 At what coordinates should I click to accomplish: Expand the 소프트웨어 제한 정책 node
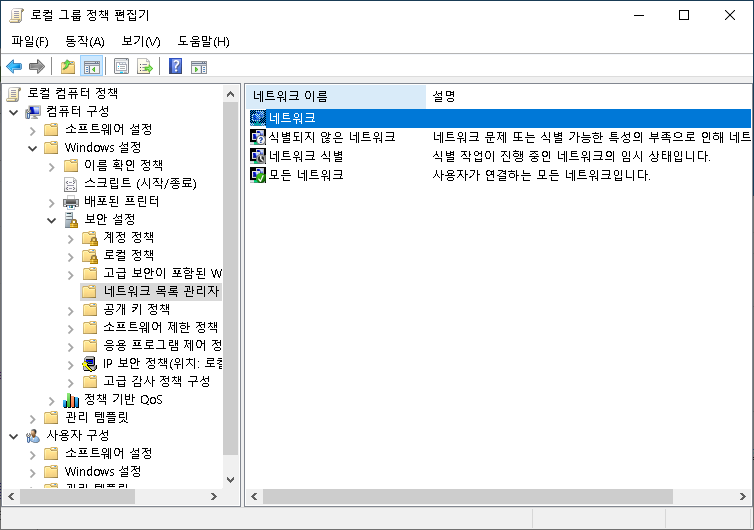pos(71,328)
